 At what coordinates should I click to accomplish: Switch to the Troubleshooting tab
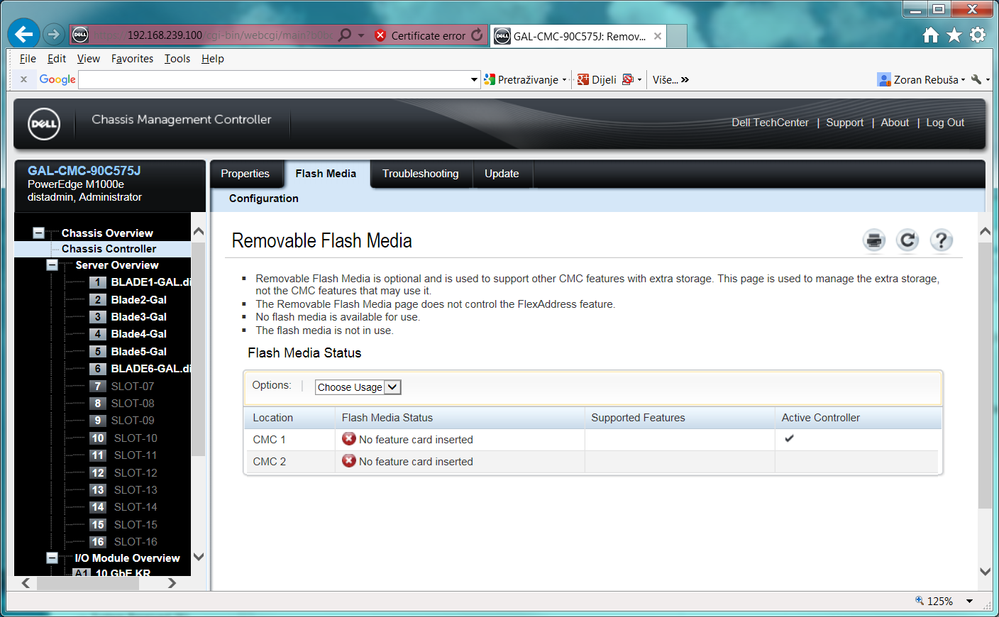(x=420, y=173)
